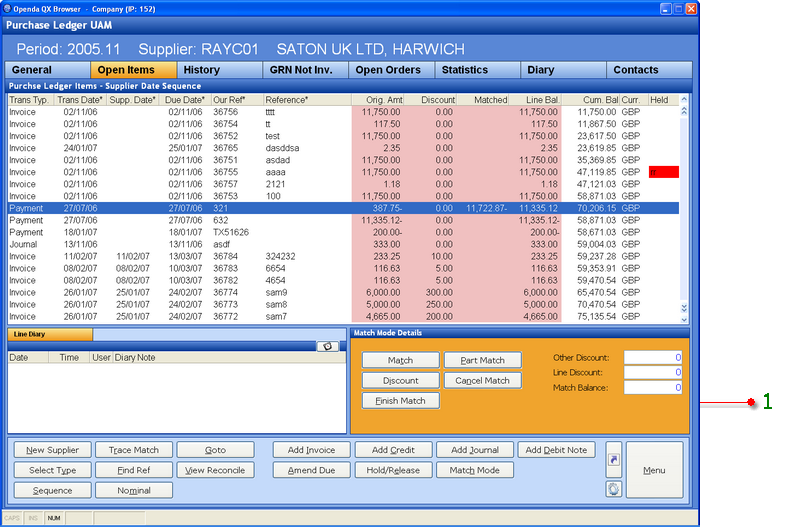Click the View Reconcile button
This screenshot has height=527, width=786.
coord(216,470)
